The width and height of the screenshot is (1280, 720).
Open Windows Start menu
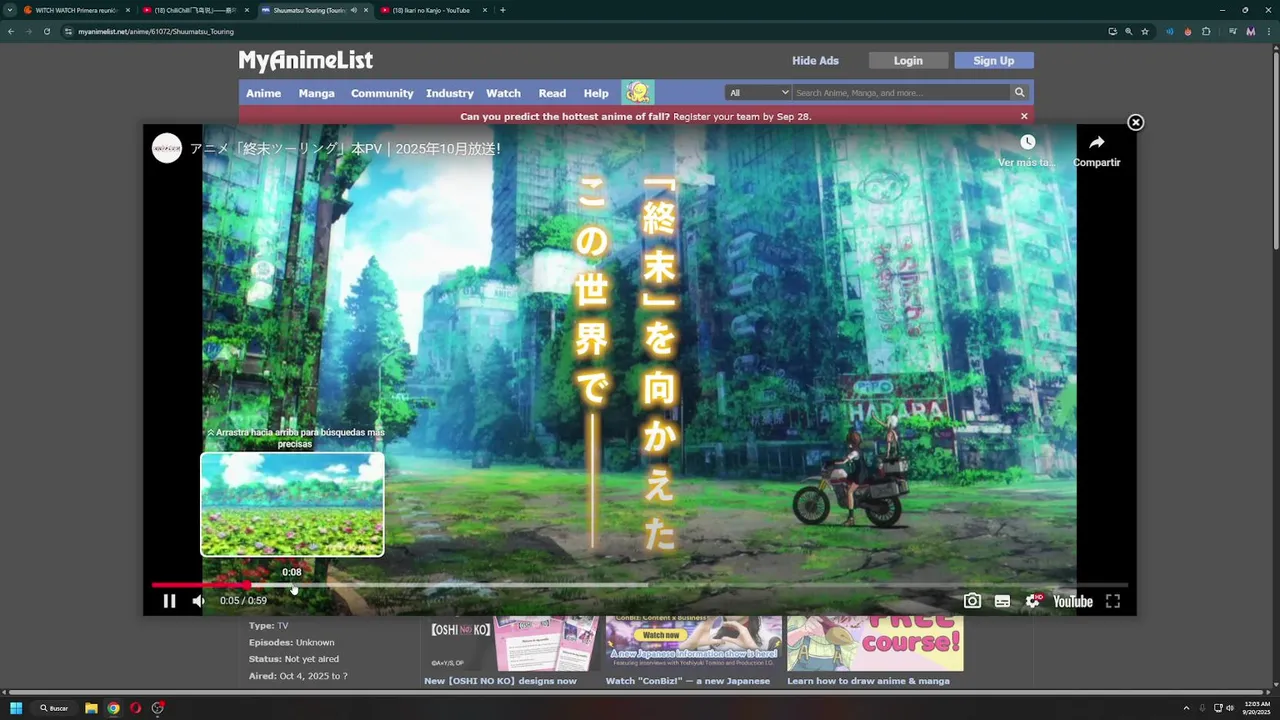(16, 708)
